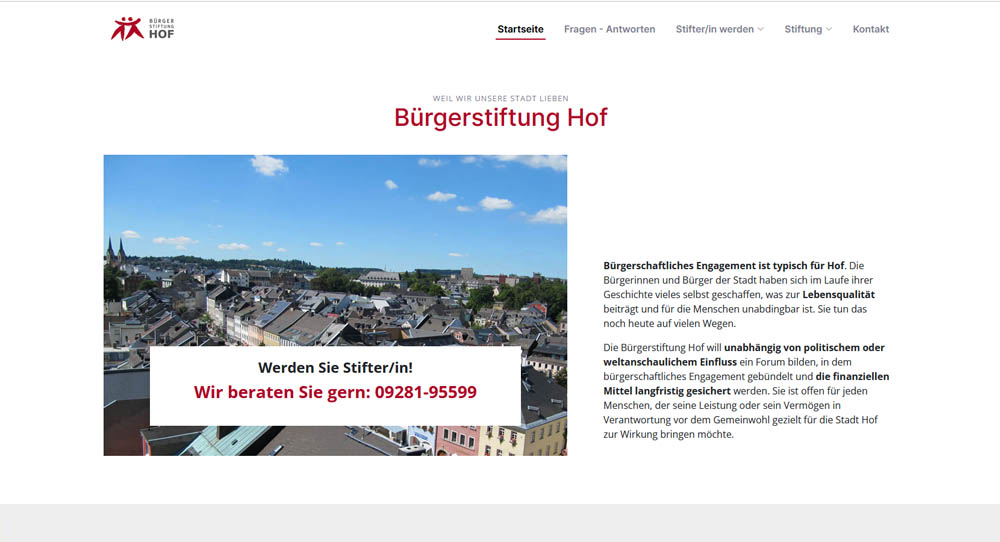Click 'unabhängig von politischem oder' bold text
1000x542 pixels.
(x=804, y=348)
